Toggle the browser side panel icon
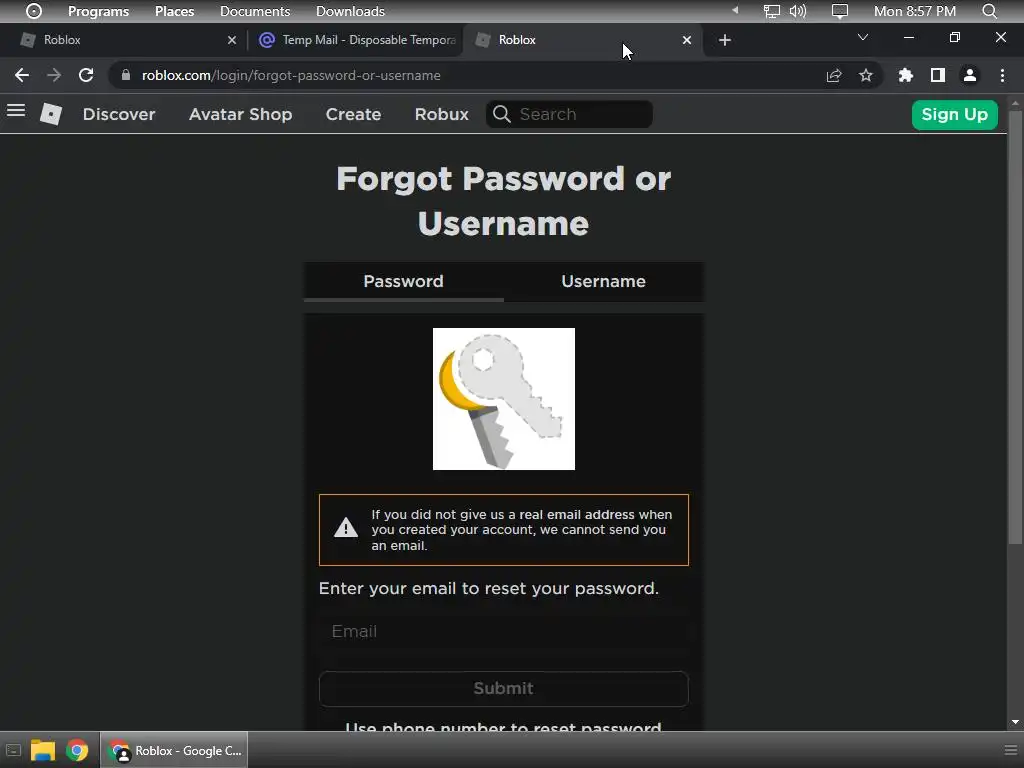1024x768 pixels. tap(938, 75)
